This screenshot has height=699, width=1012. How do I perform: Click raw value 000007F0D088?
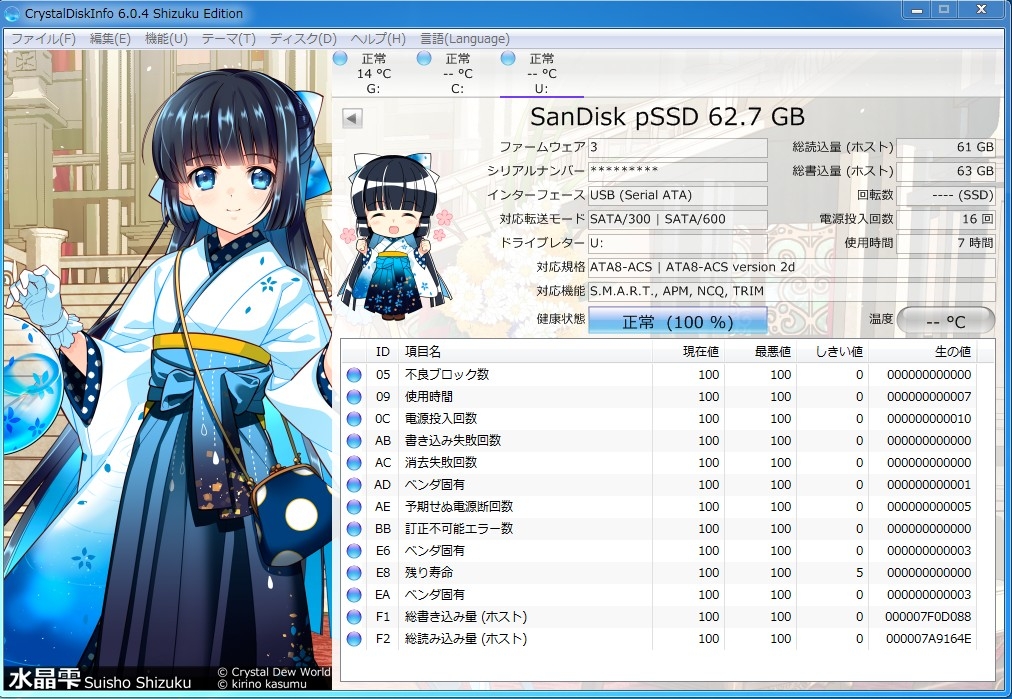coord(928,616)
